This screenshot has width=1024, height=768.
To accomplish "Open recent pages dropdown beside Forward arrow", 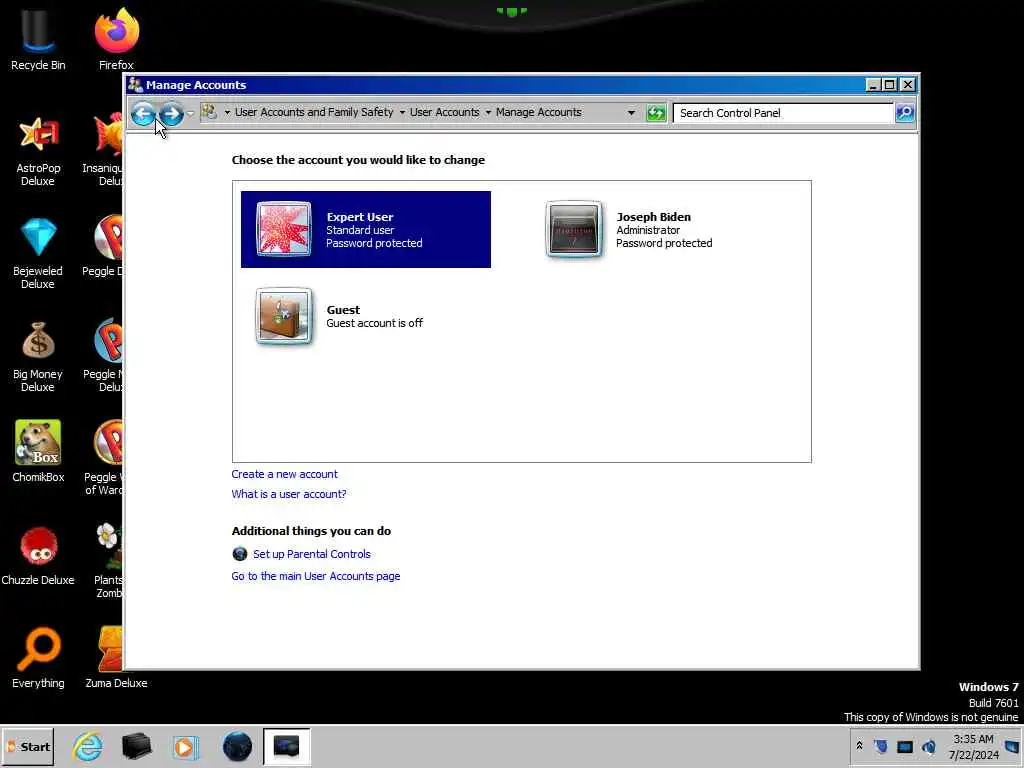I will pos(190,114).
